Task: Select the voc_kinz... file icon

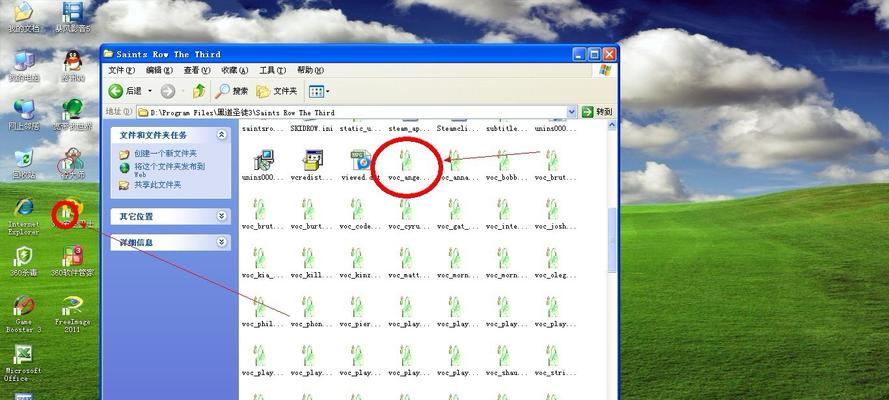Action: tap(357, 258)
